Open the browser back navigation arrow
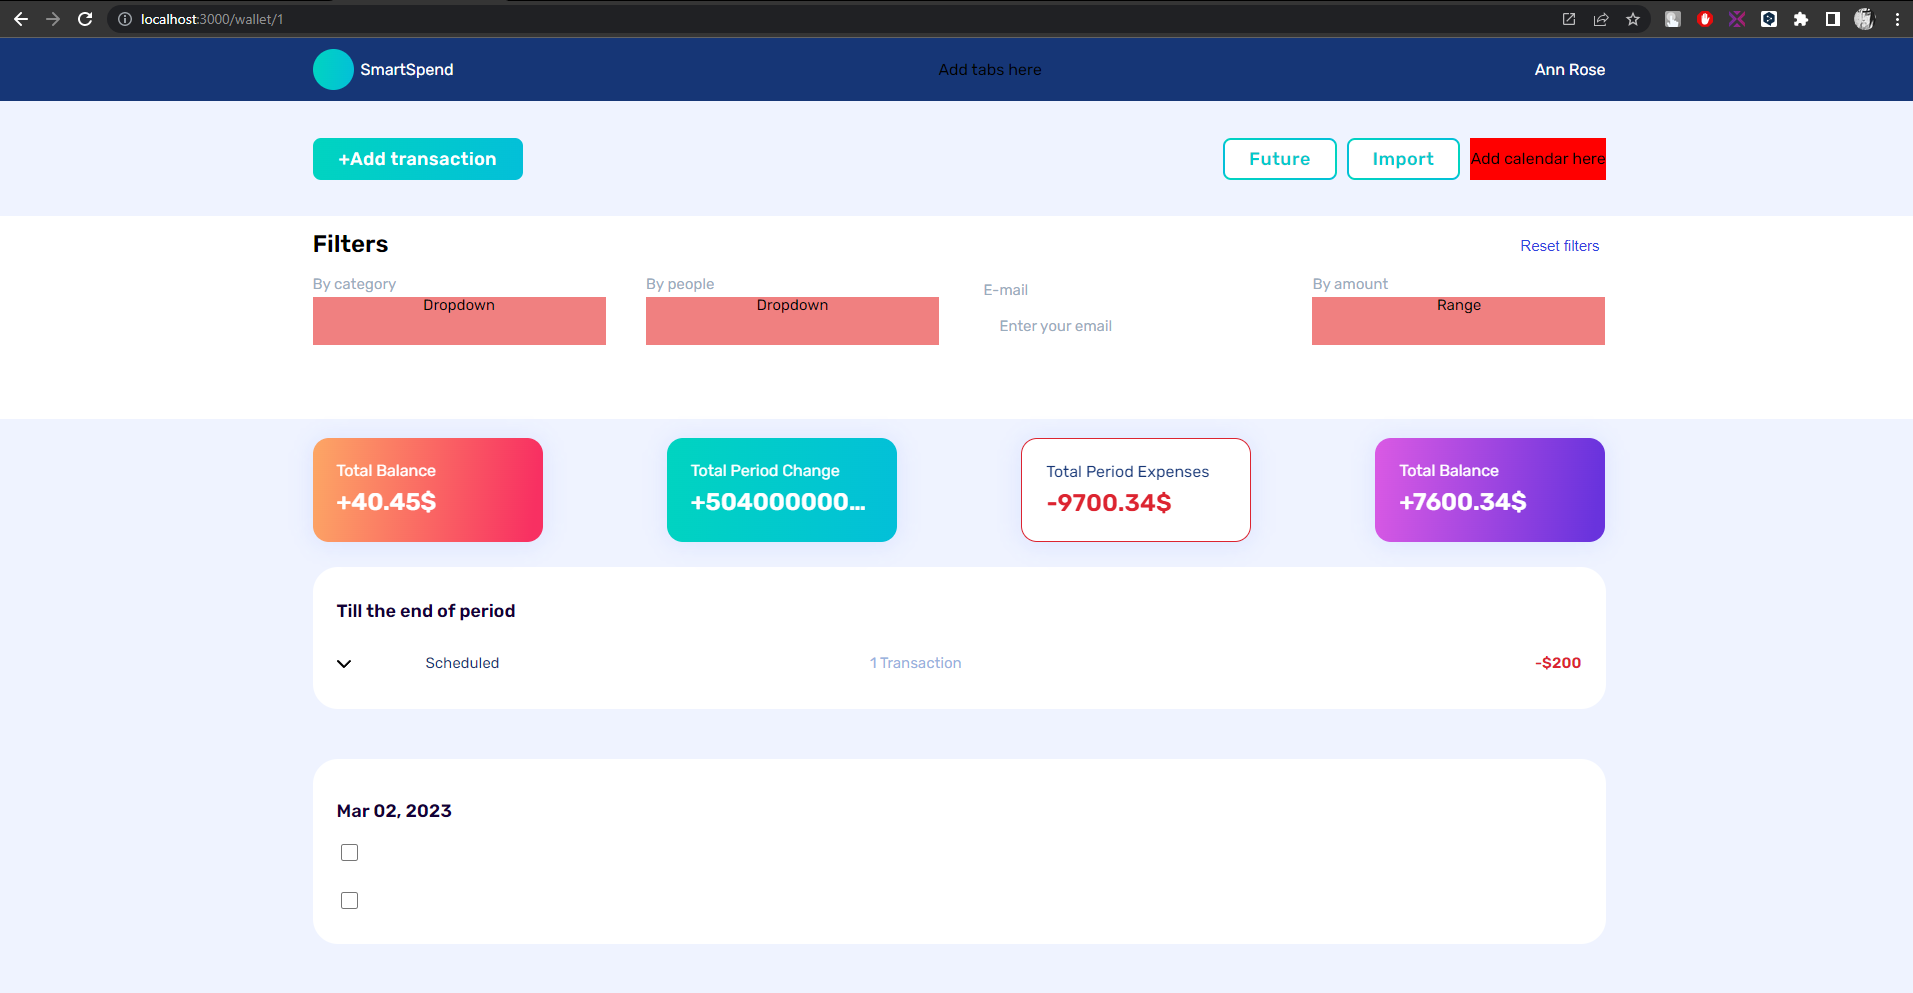Viewport: 1913px width, 993px height. pos(20,19)
